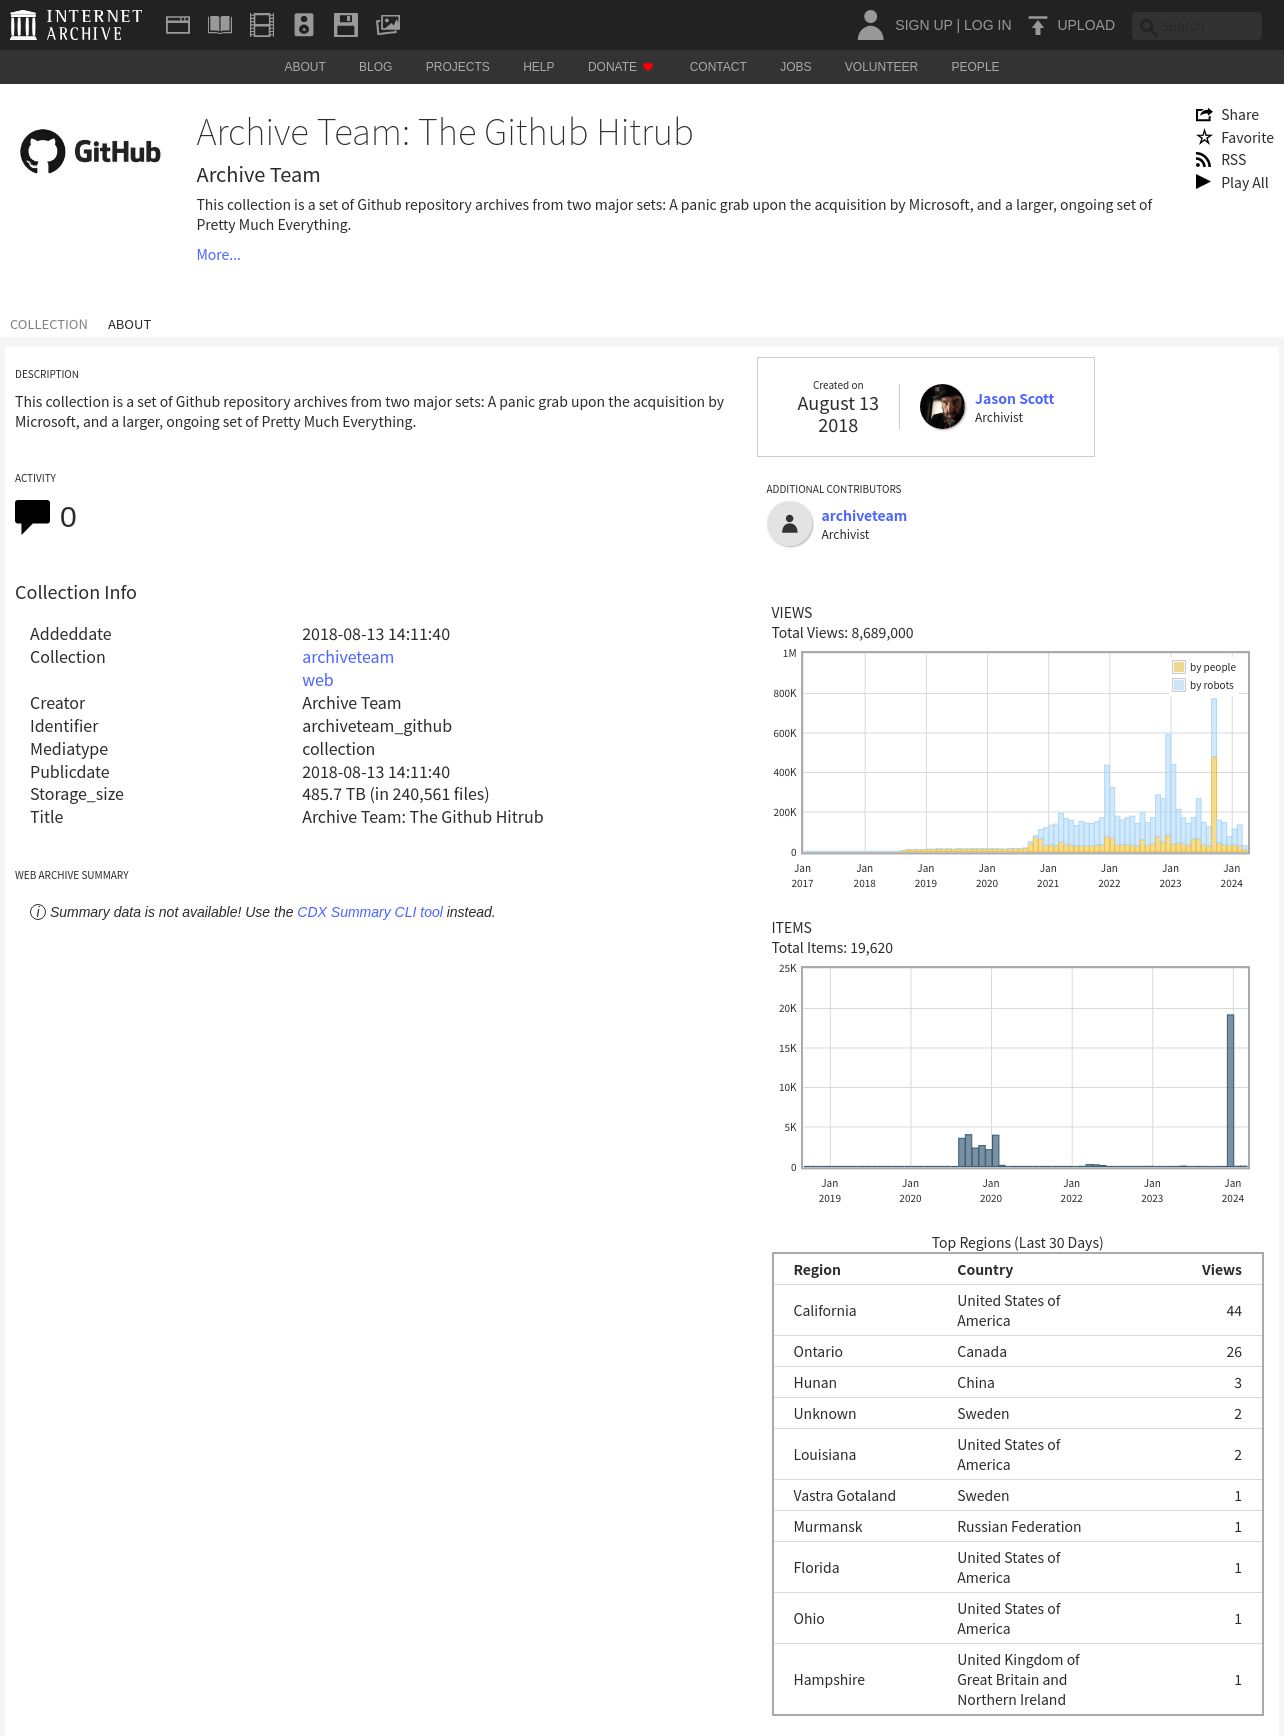Click the Share text link
1284x1736 pixels.
click(x=1240, y=115)
